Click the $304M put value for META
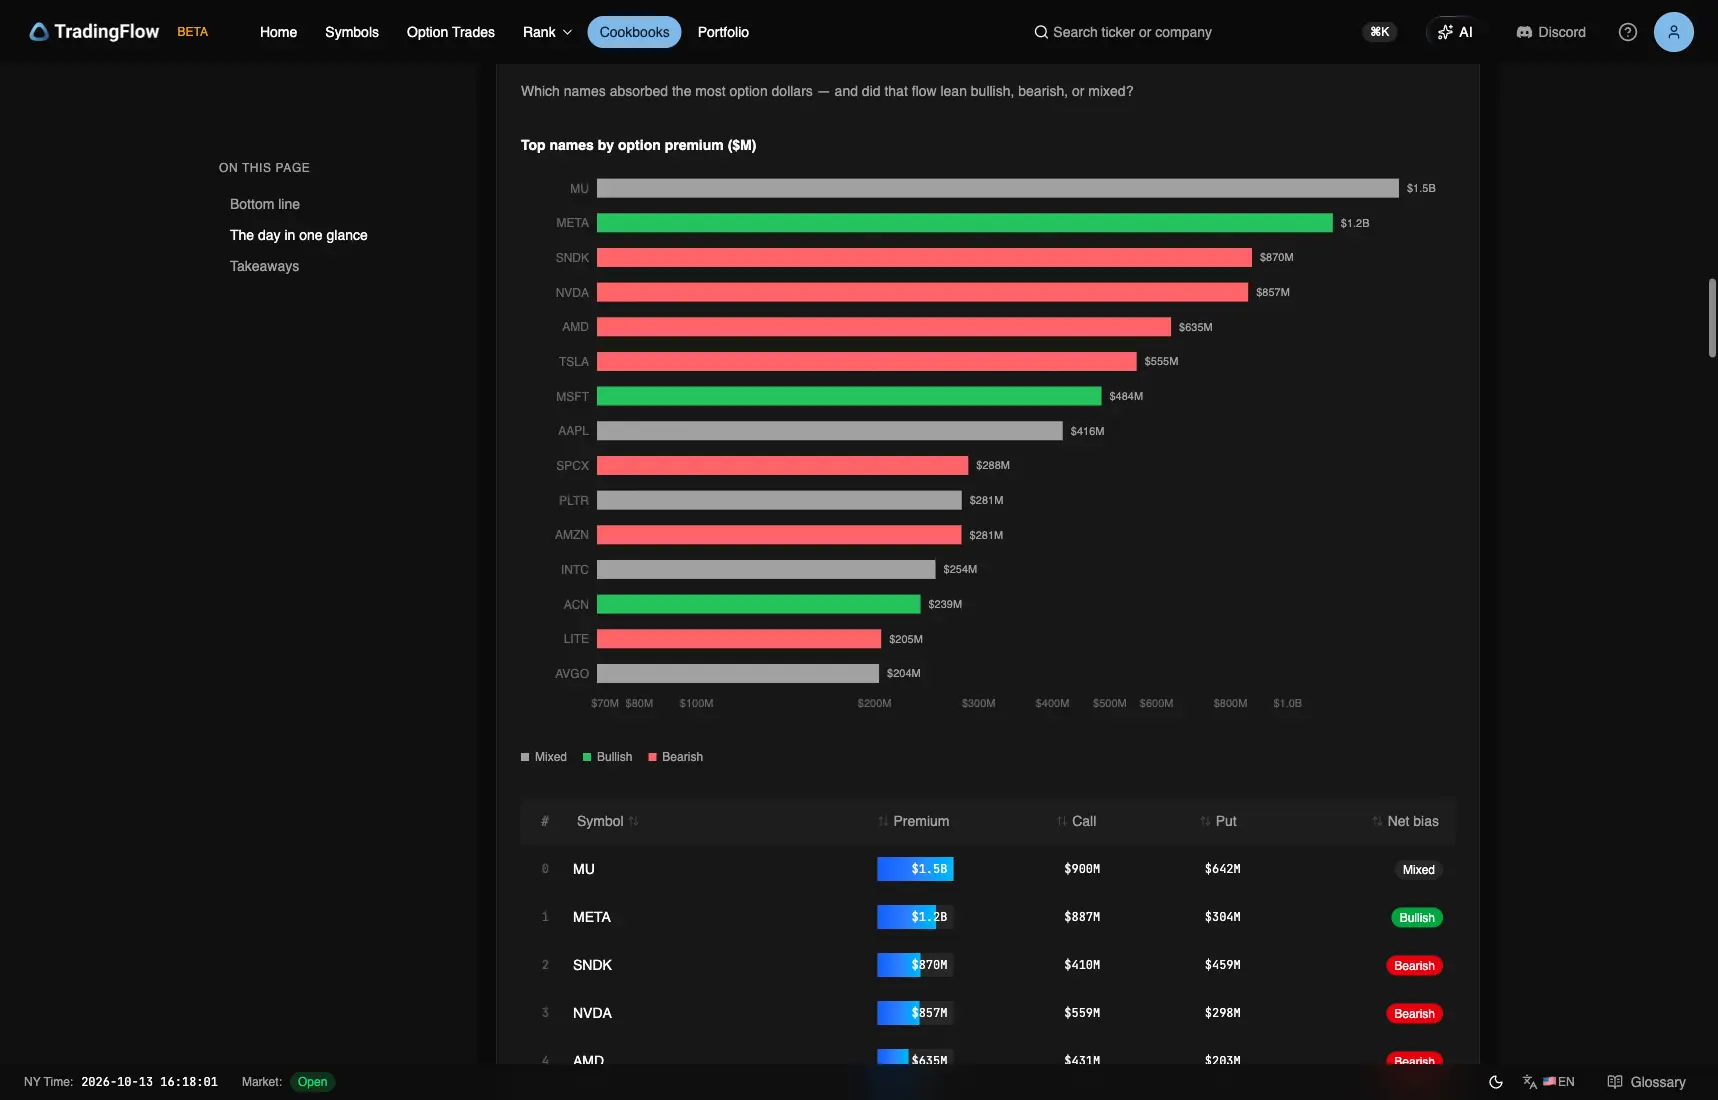Viewport: 1718px width, 1100px height. click(x=1222, y=917)
